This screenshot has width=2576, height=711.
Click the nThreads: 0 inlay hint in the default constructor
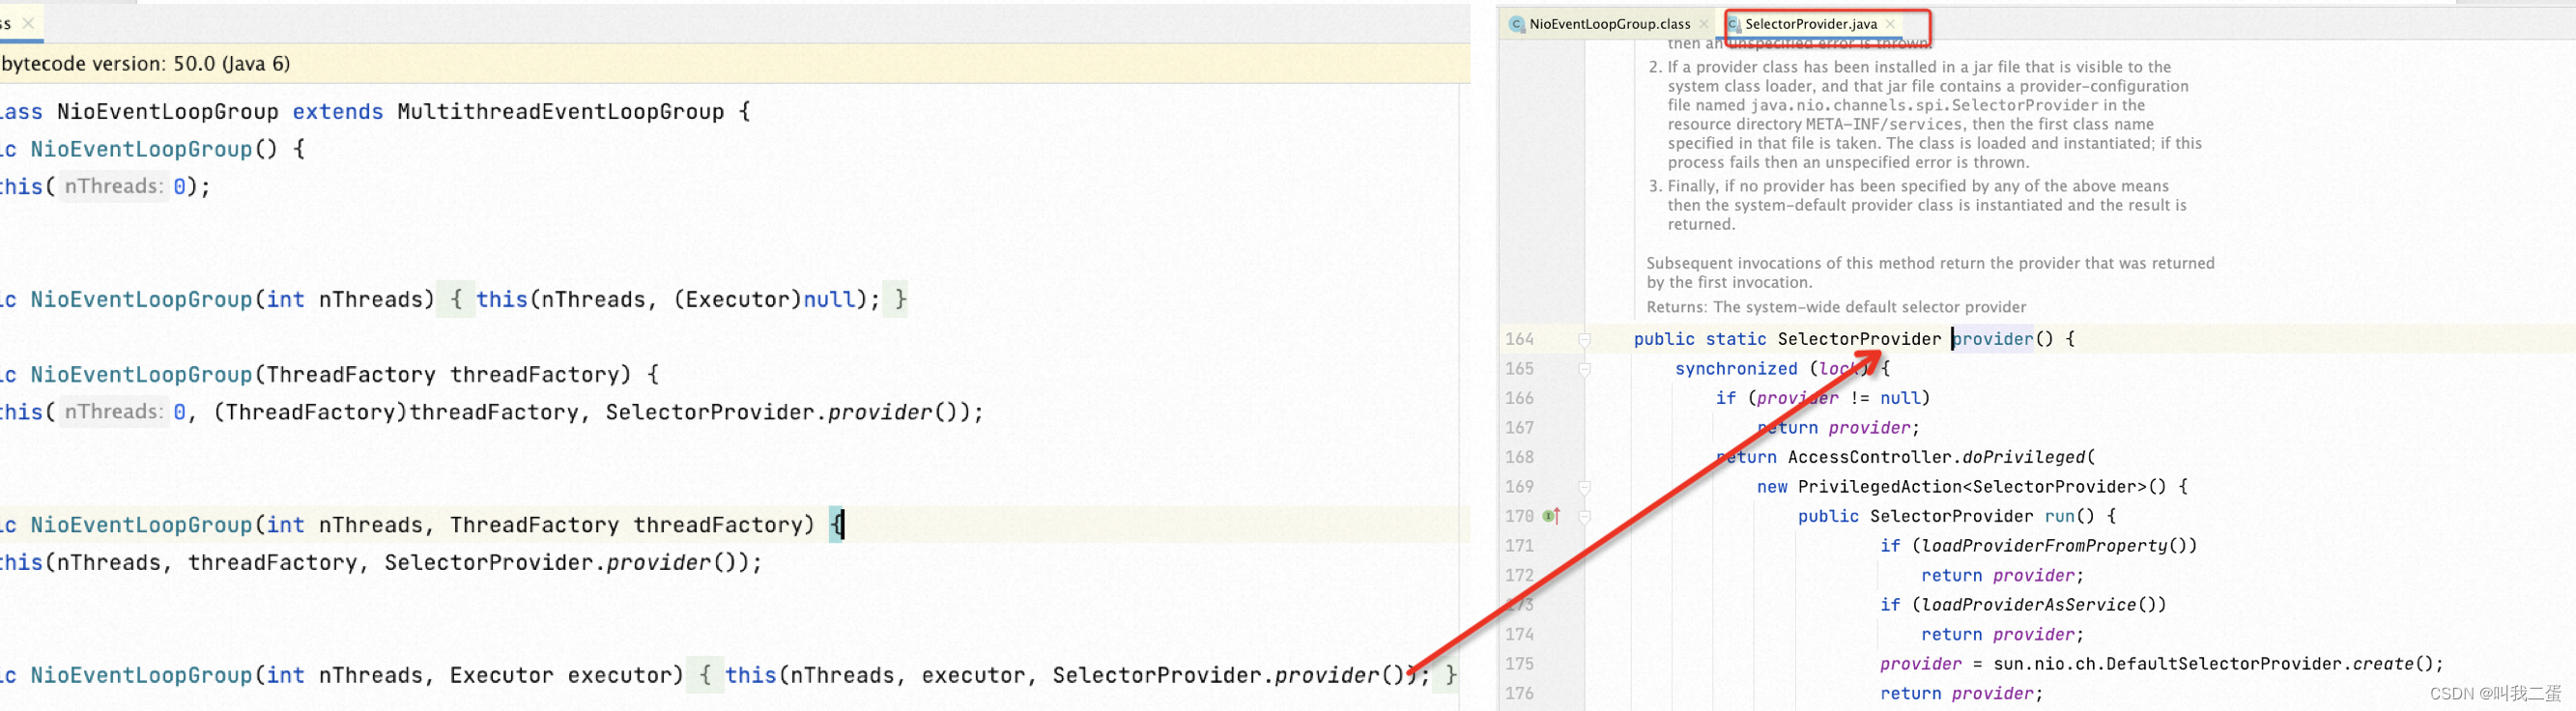pyautogui.click(x=114, y=186)
